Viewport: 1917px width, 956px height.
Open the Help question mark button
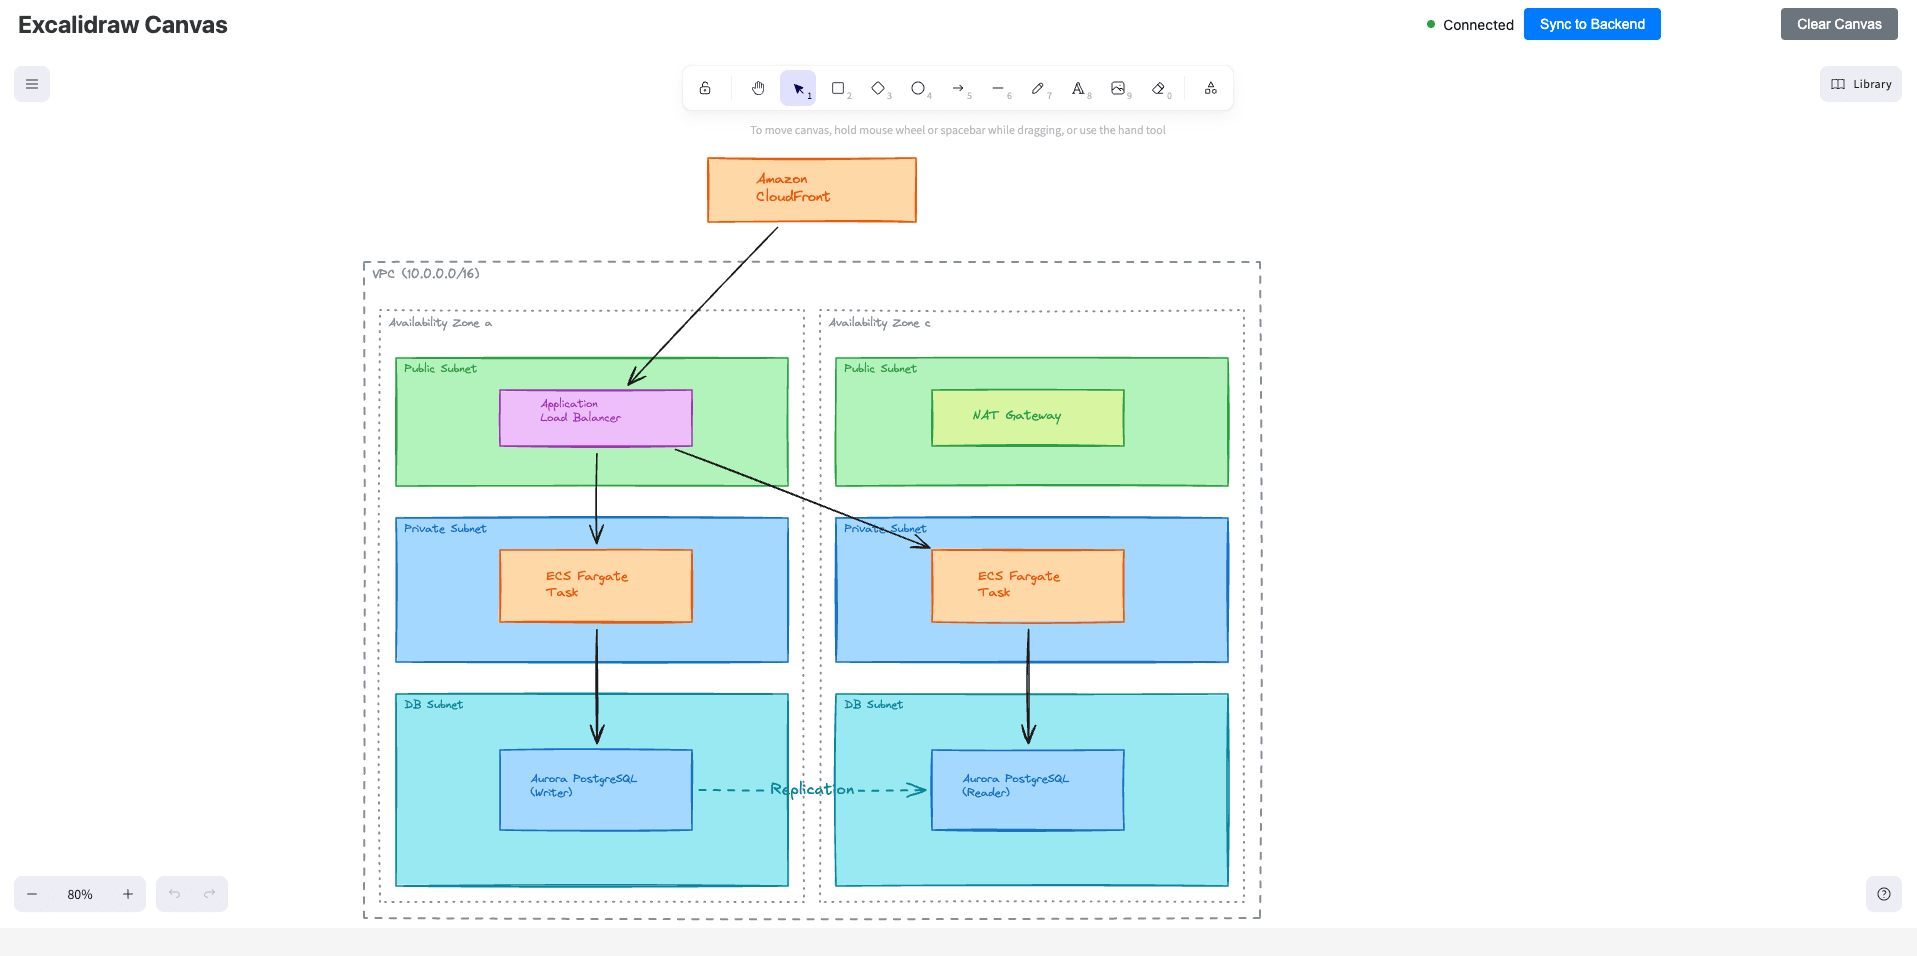(1884, 894)
